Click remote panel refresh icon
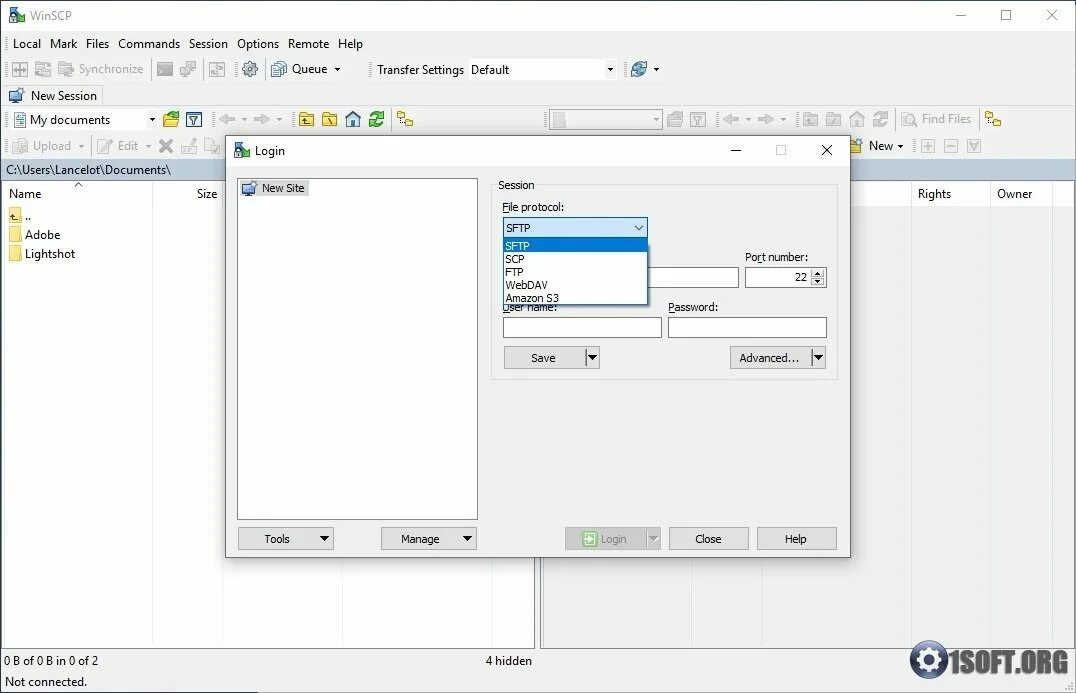The width and height of the screenshot is (1076, 693). pyautogui.click(x=880, y=119)
